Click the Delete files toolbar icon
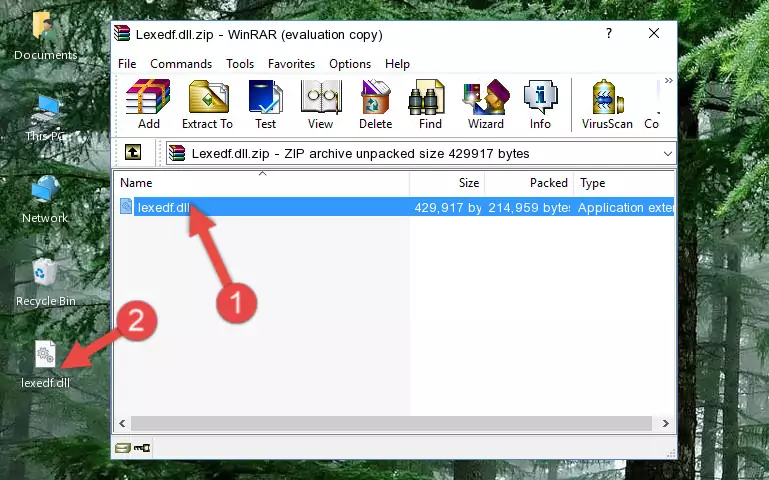This screenshot has width=769, height=480. pyautogui.click(x=376, y=104)
